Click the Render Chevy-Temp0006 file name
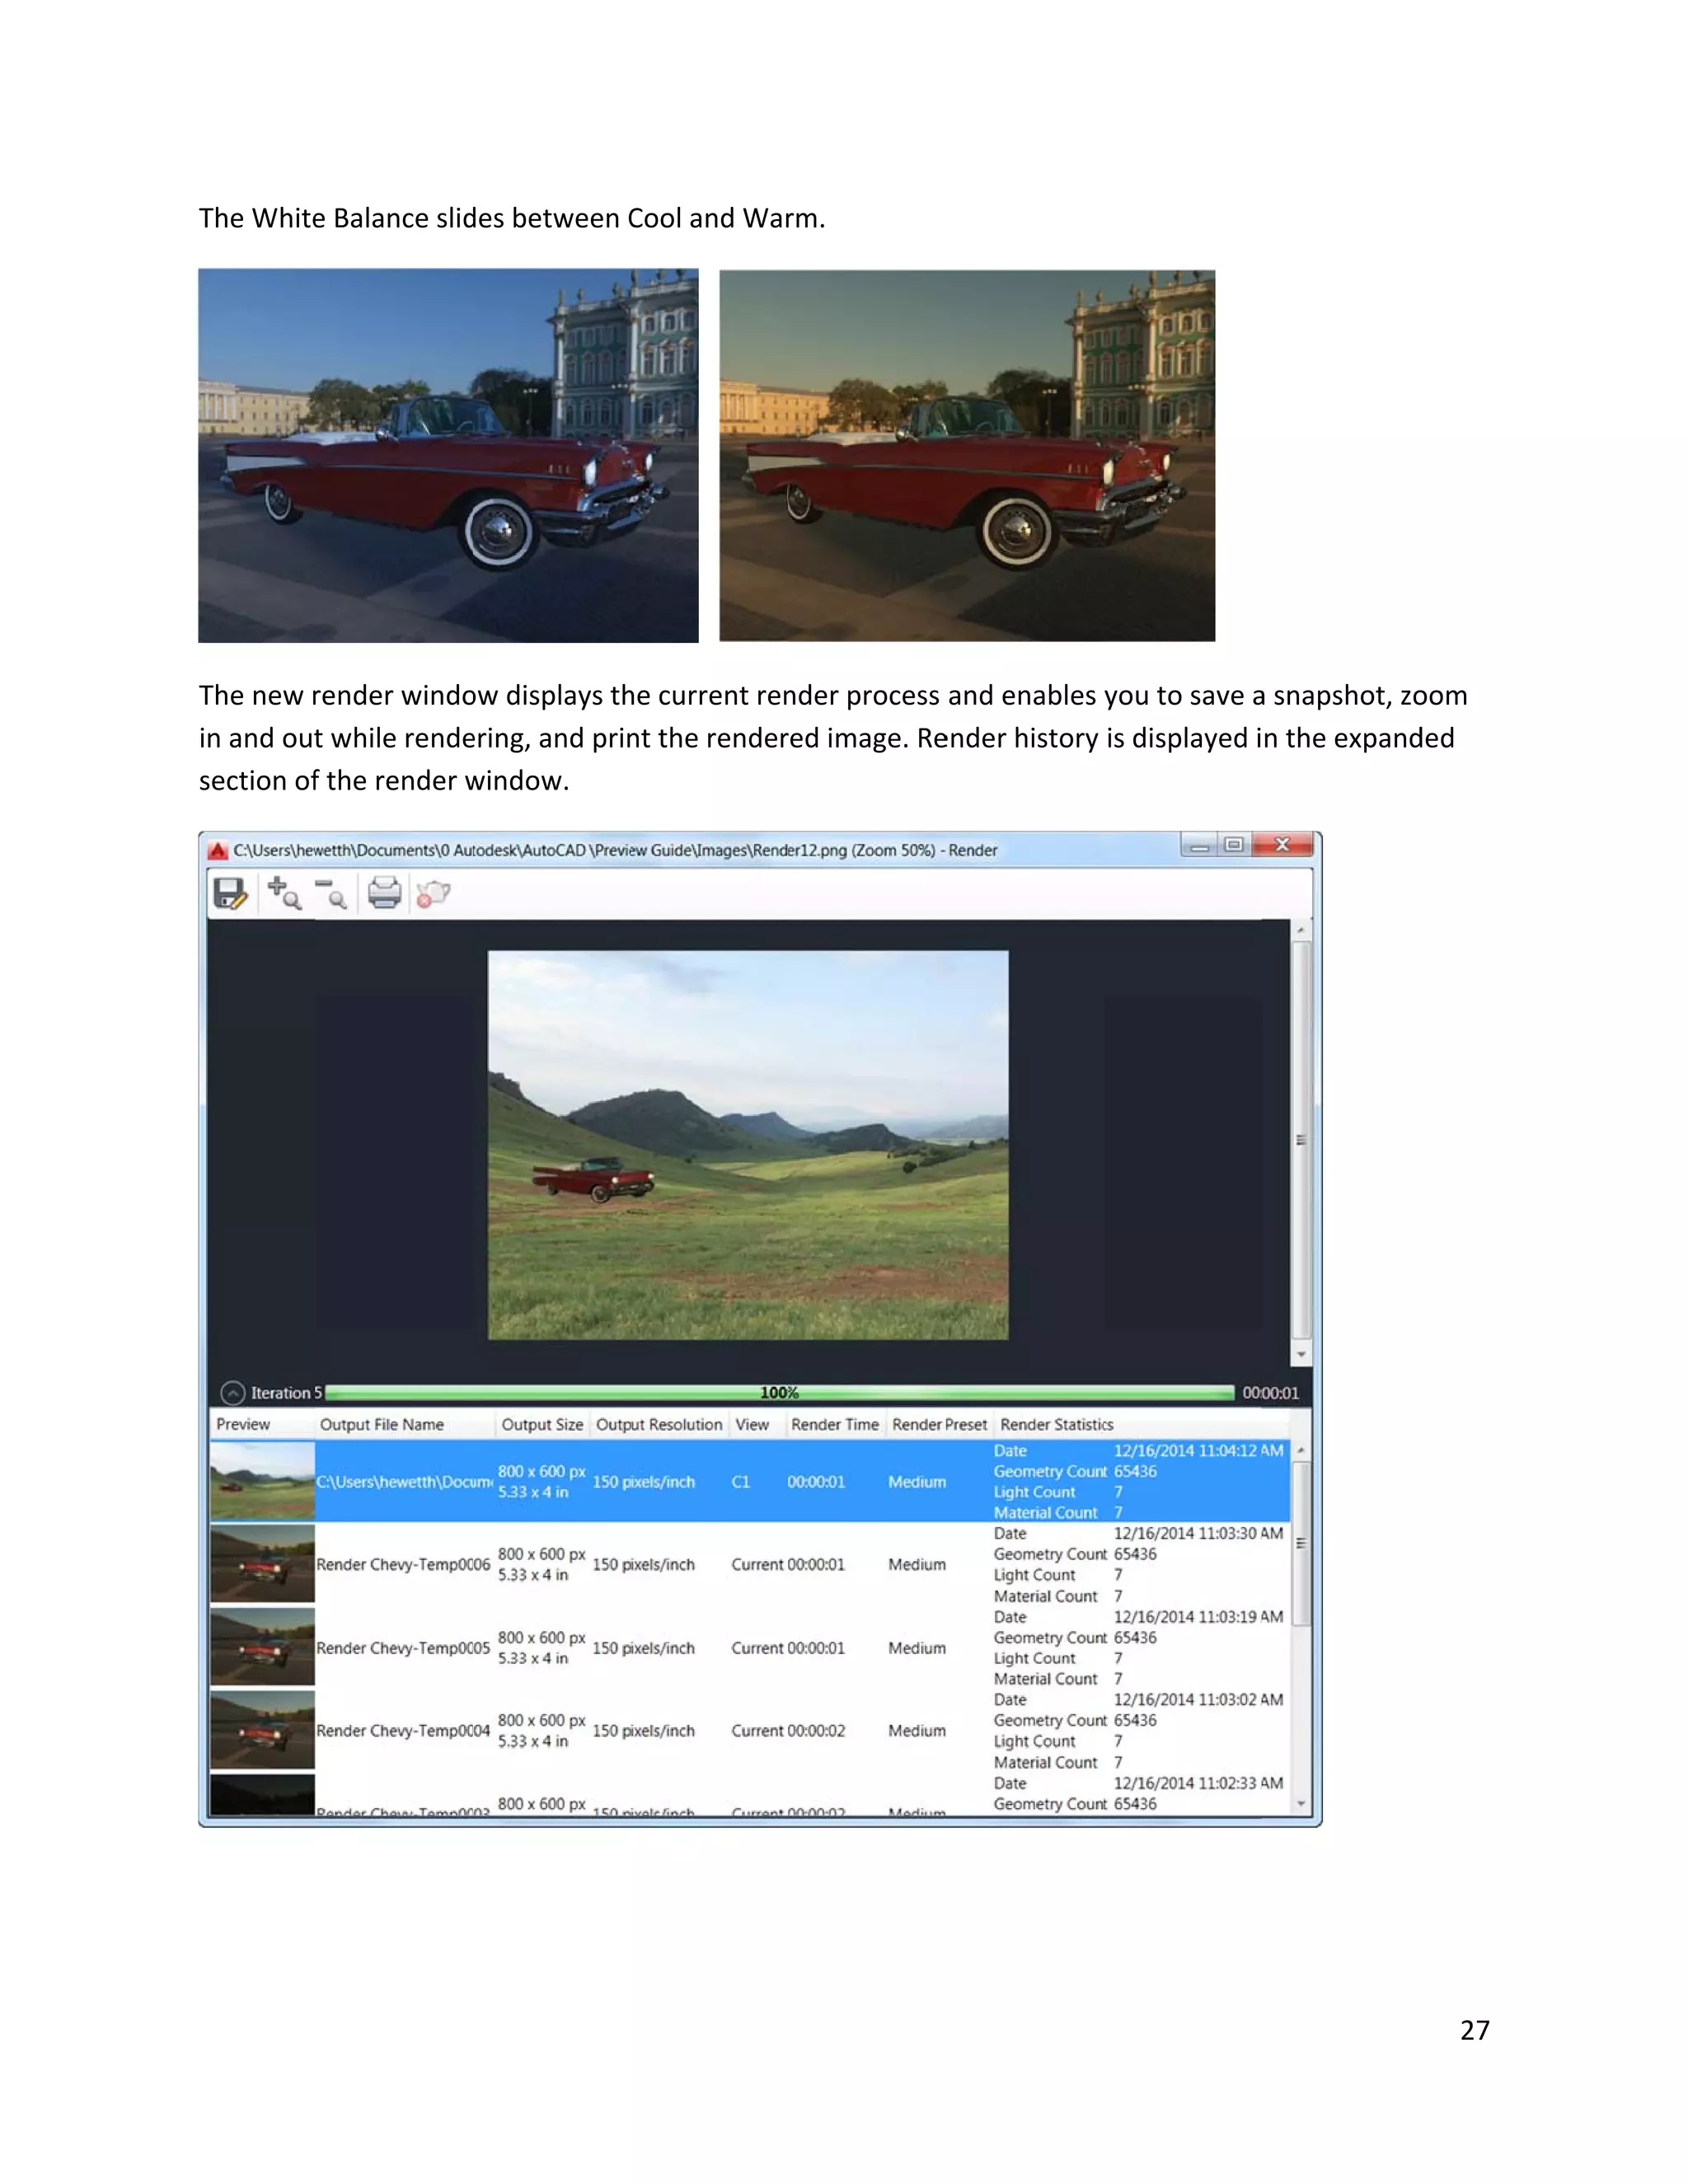 (x=403, y=1564)
